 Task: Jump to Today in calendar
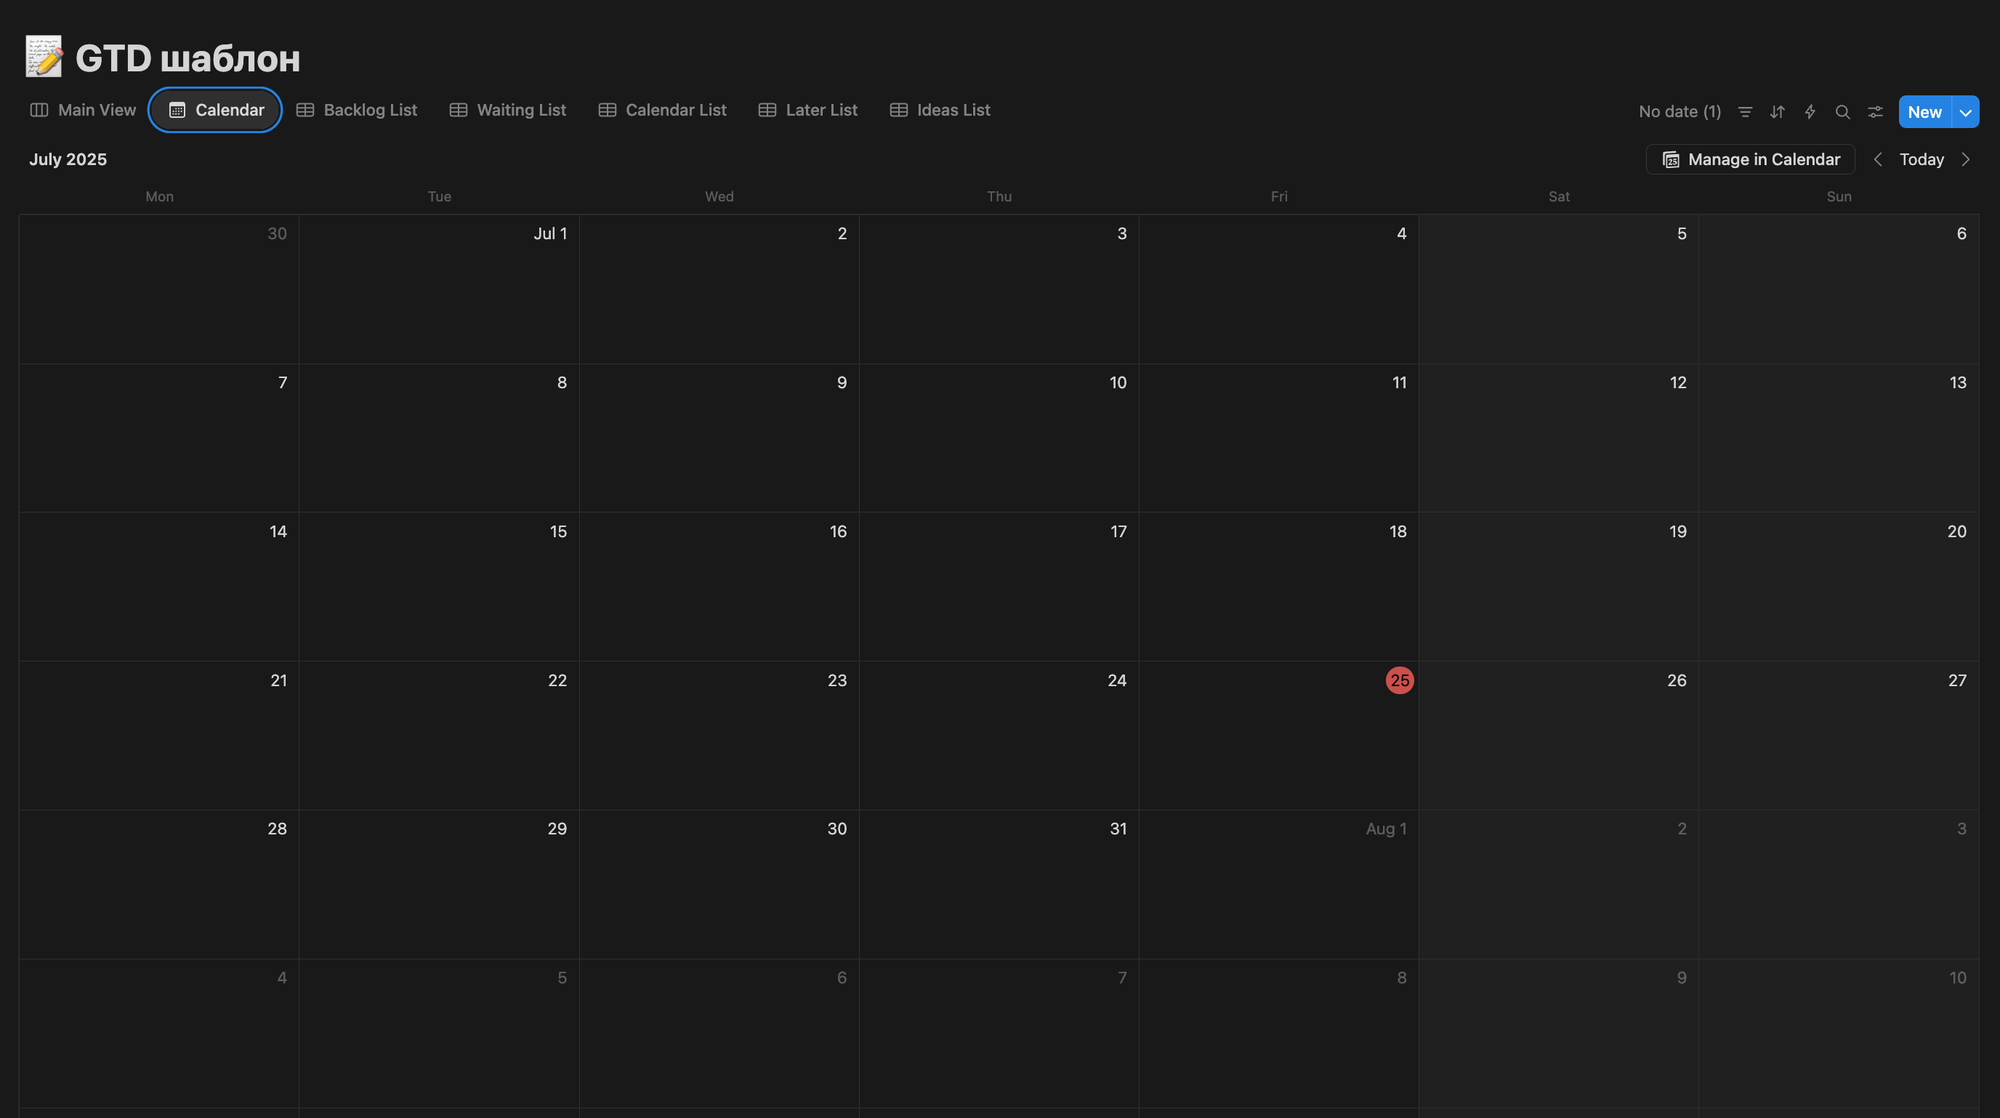(1921, 160)
